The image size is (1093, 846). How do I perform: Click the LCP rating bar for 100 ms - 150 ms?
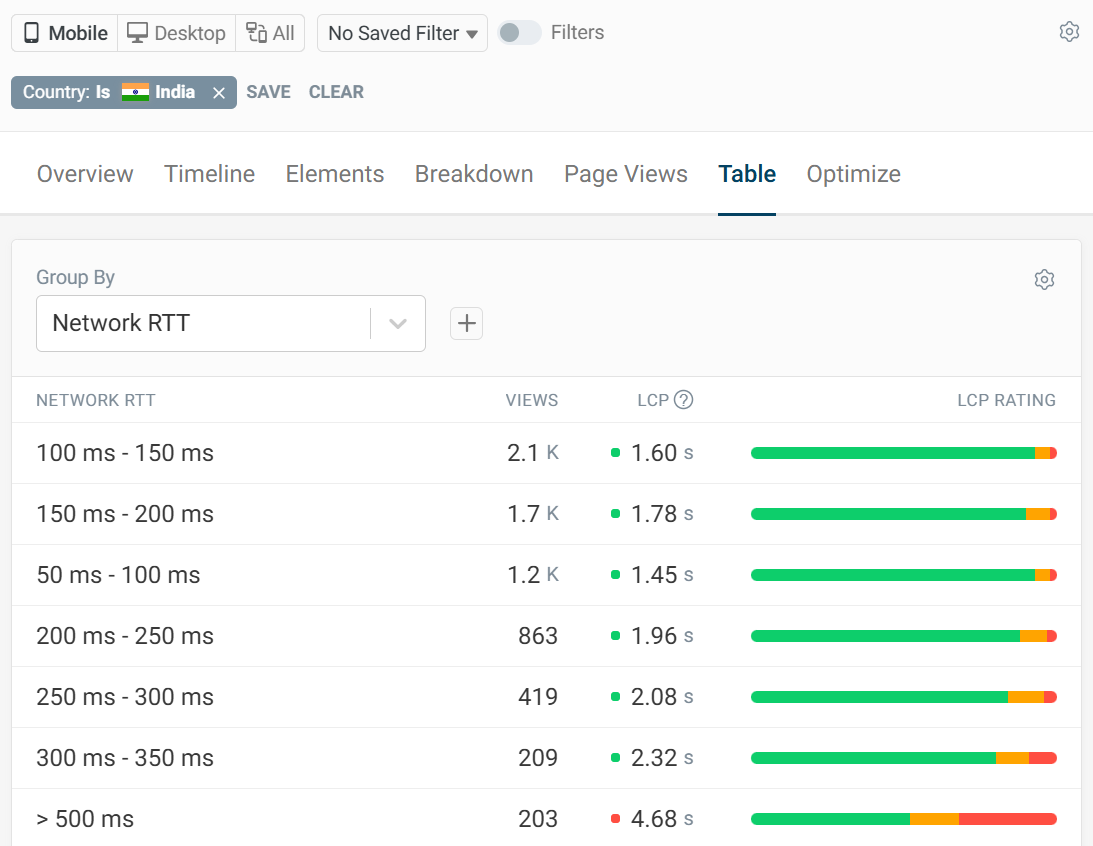click(x=903, y=452)
